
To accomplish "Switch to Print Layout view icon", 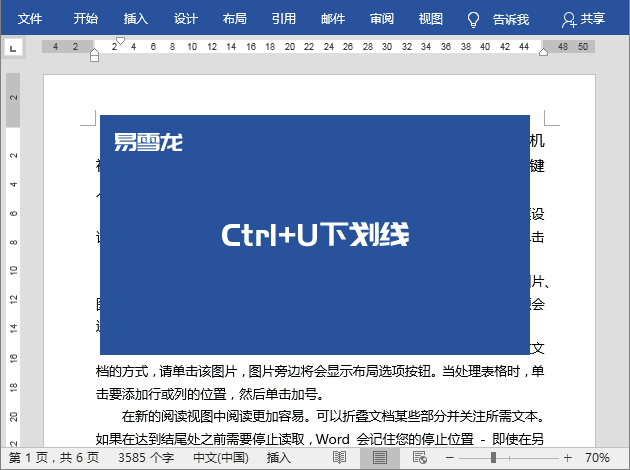I will (x=380, y=457).
